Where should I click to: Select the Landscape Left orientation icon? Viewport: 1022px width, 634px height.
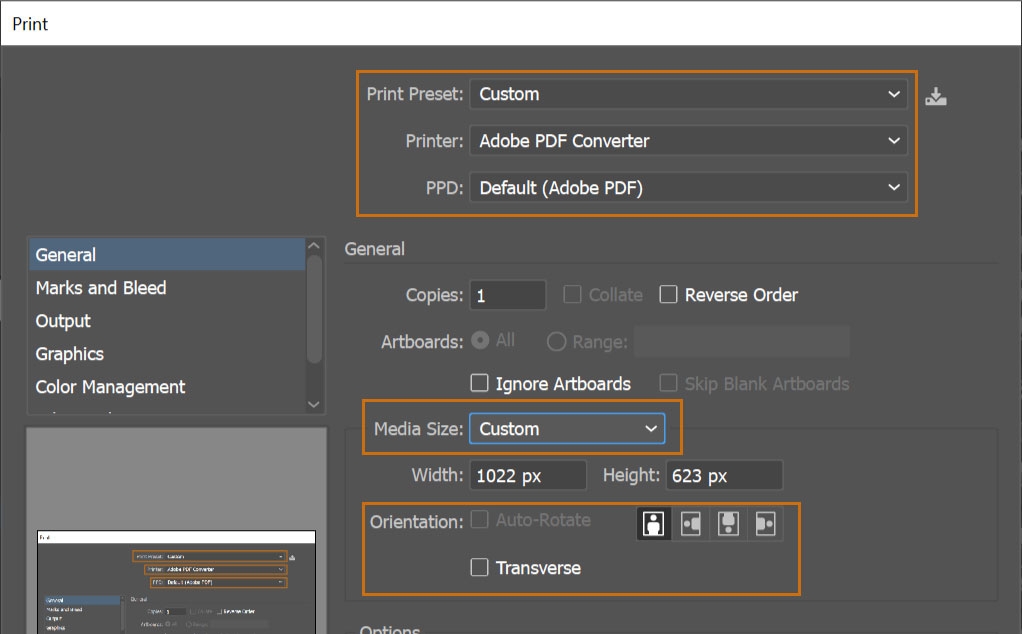tap(691, 521)
